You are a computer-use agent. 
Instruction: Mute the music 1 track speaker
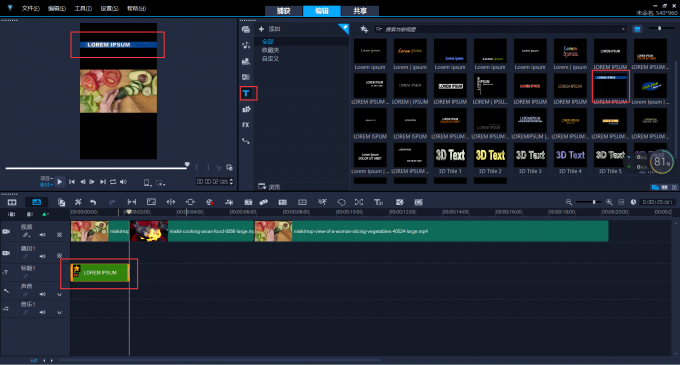42,312
